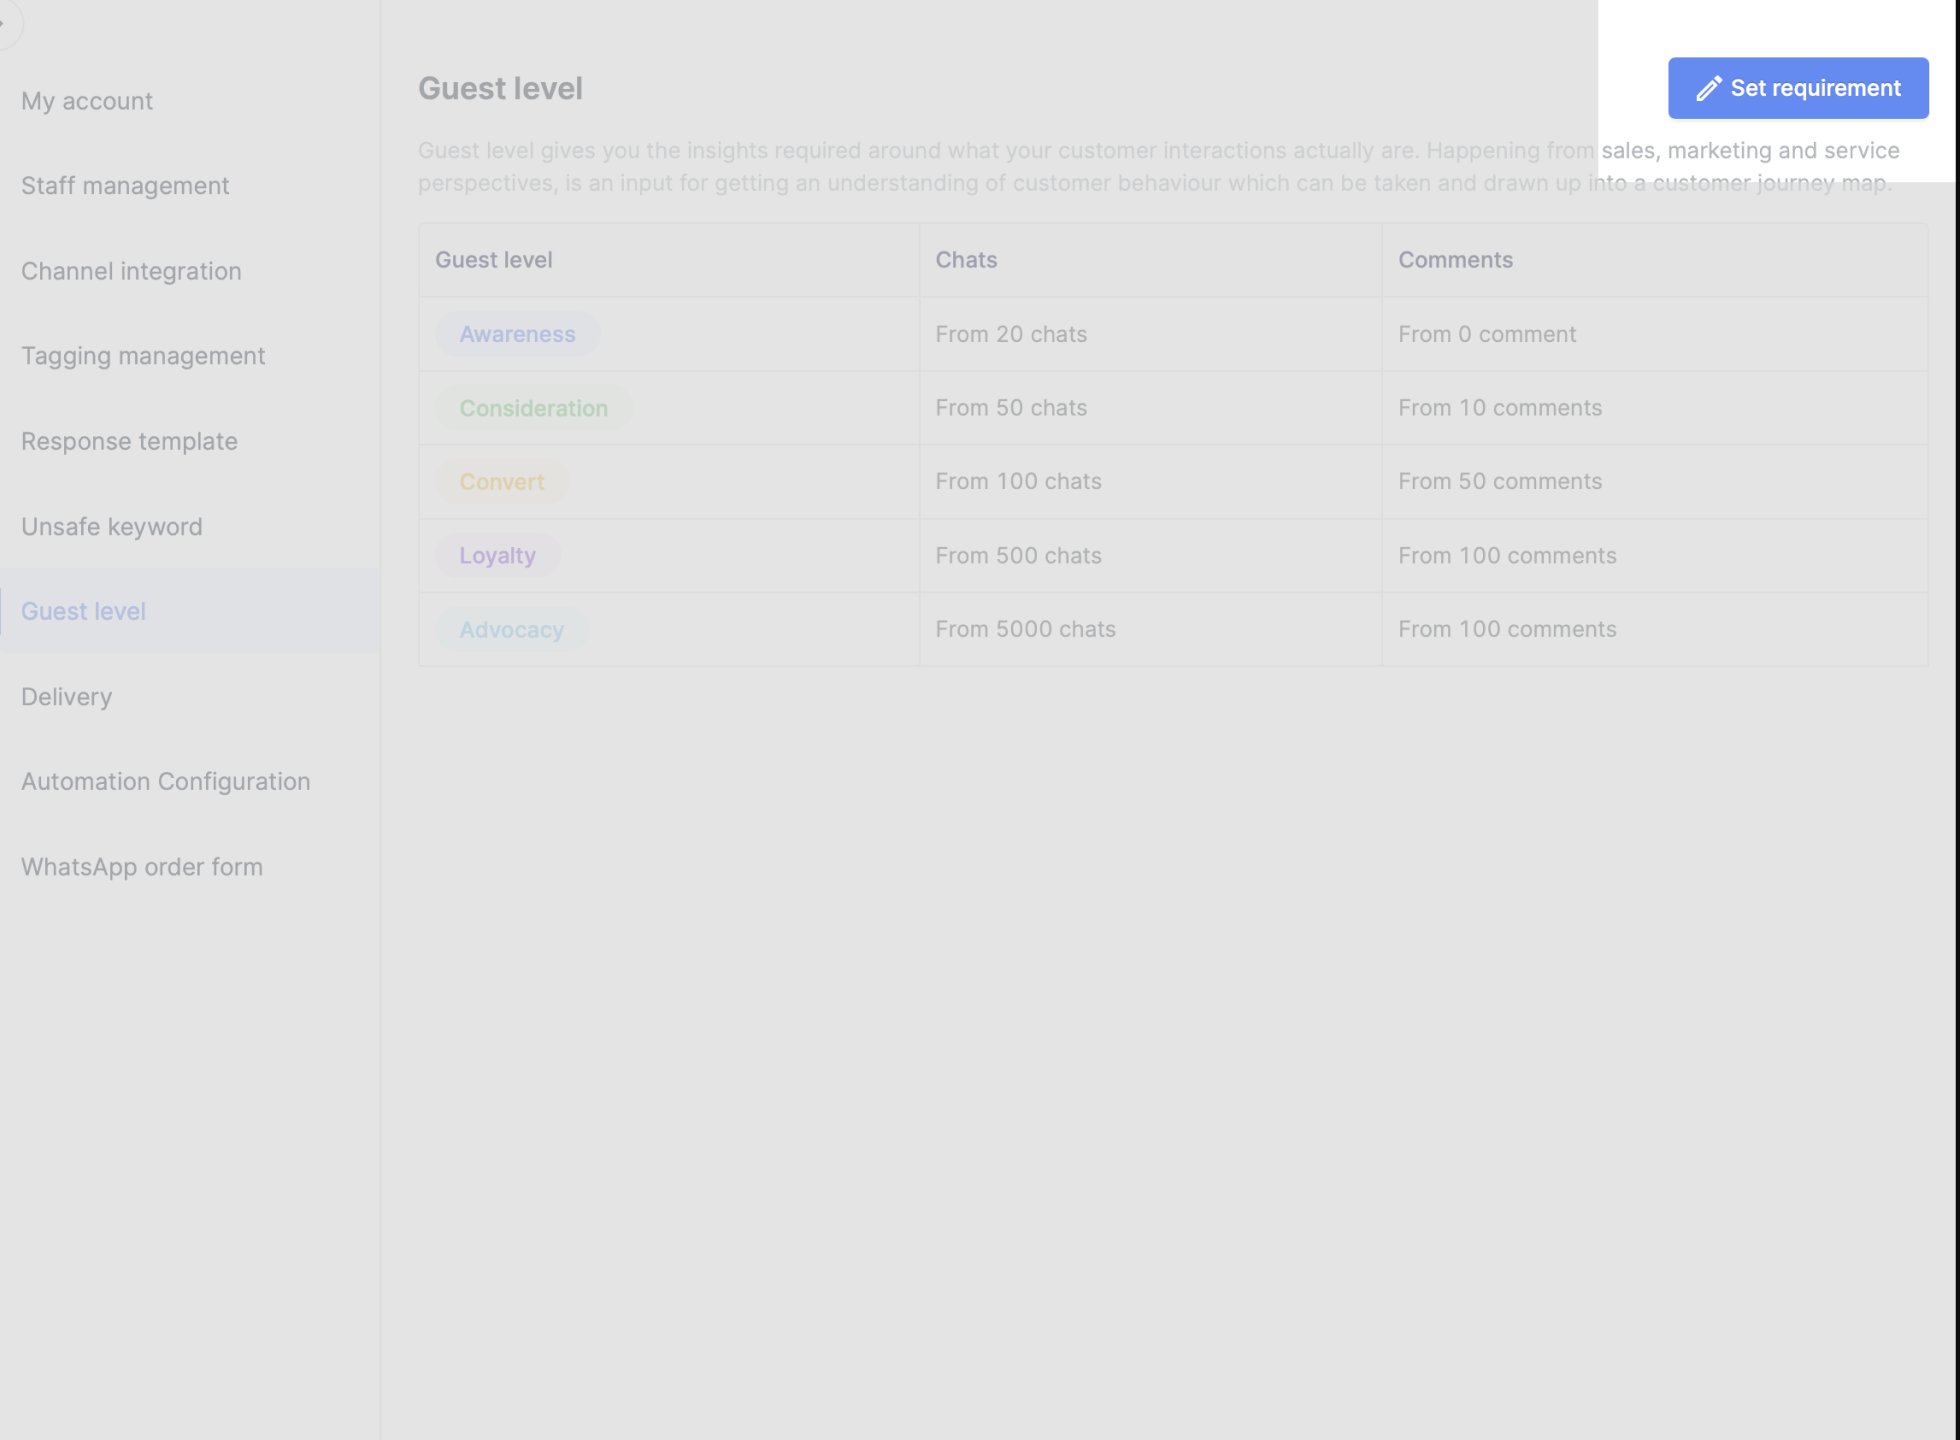Go to Automation Configuration
This screenshot has width=1960, height=1440.
166,782
